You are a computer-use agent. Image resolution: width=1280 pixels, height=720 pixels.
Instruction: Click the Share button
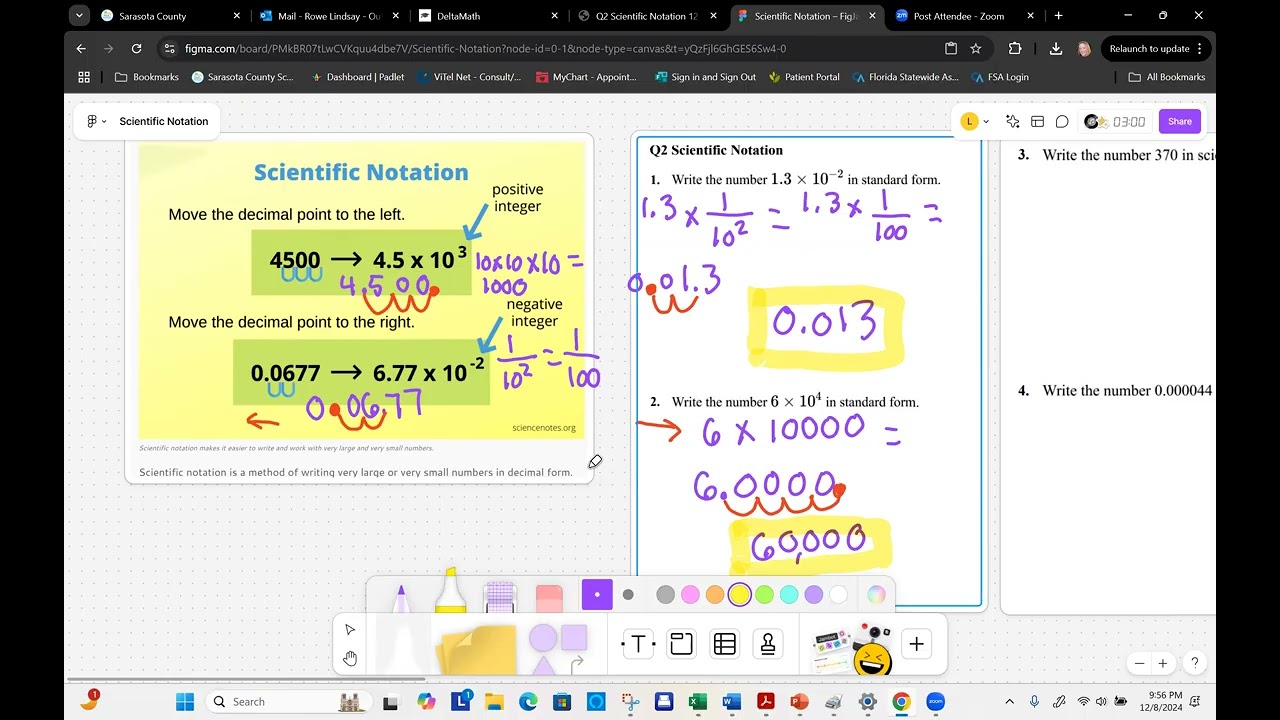pyautogui.click(x=1180, y=121)
